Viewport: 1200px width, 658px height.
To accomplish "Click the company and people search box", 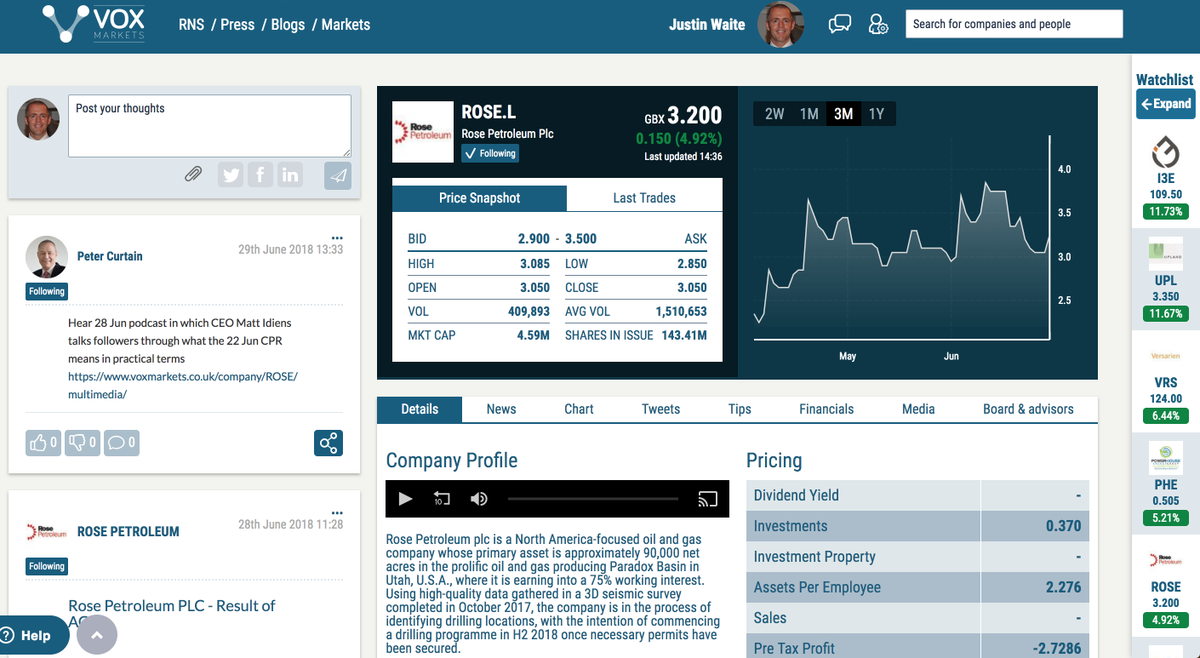I will coord(1014,24).
